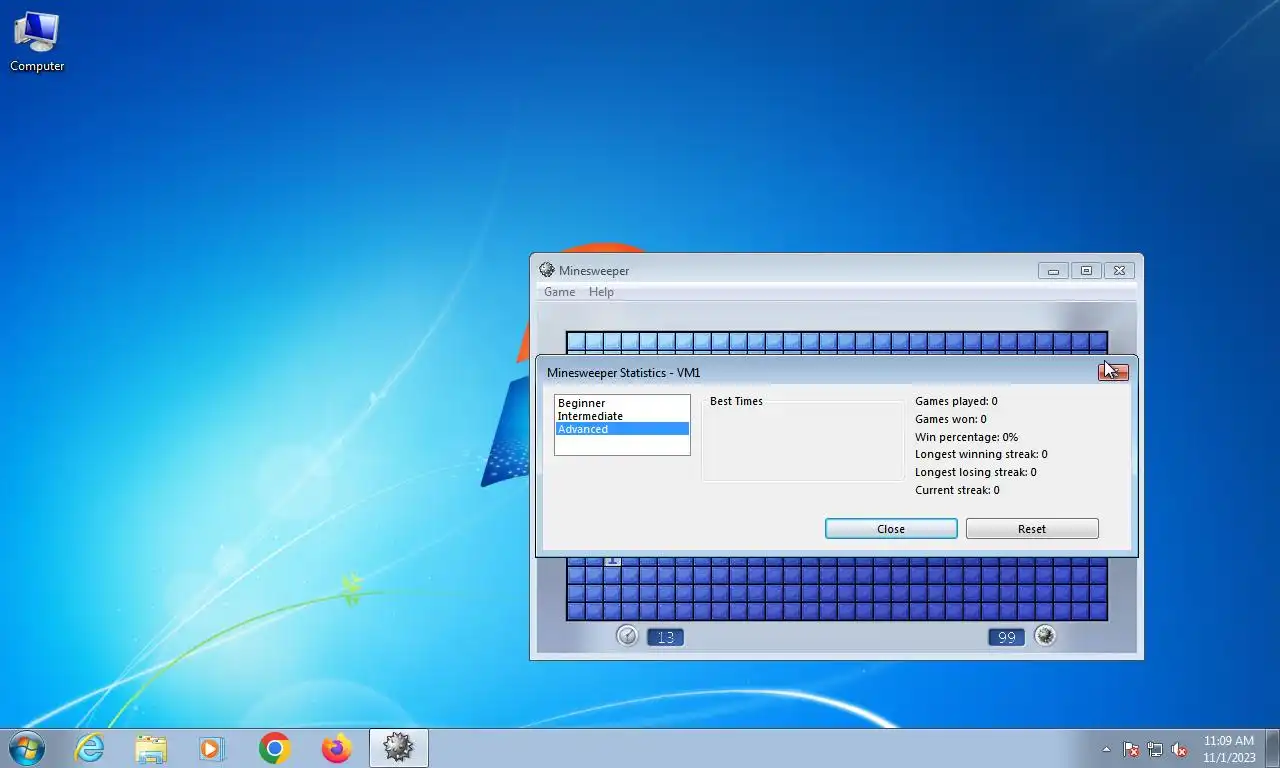Screen dimensions: 1280x768
Task: Launch Google Chrome from the taskbar
Action: tap(274, 748)
